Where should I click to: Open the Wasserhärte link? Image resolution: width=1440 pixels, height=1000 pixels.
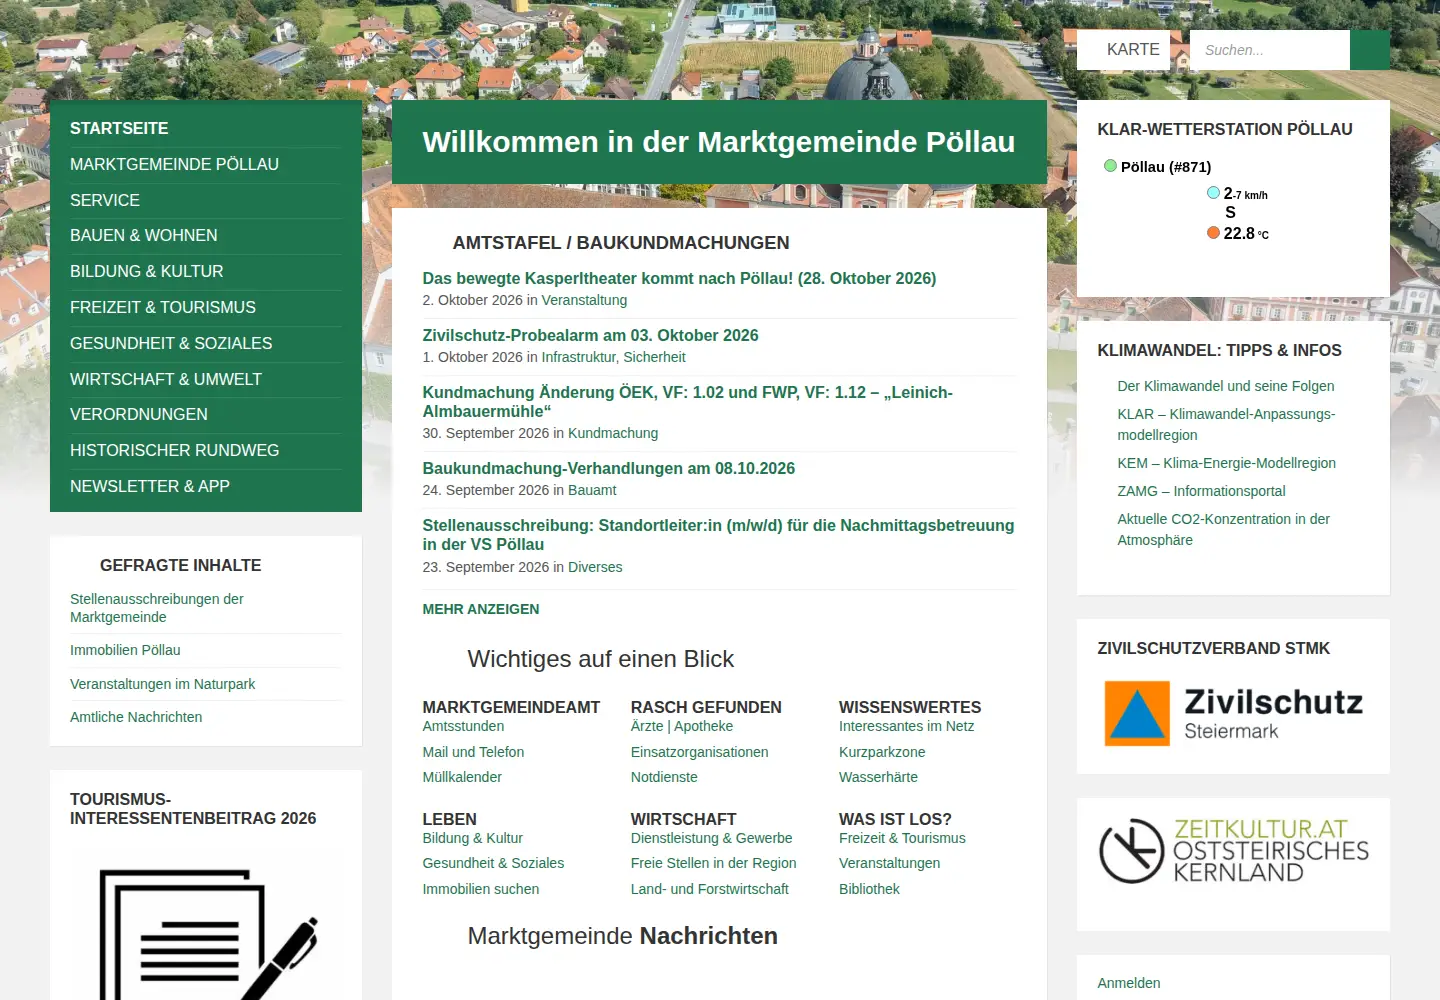[x=878, y=777]
